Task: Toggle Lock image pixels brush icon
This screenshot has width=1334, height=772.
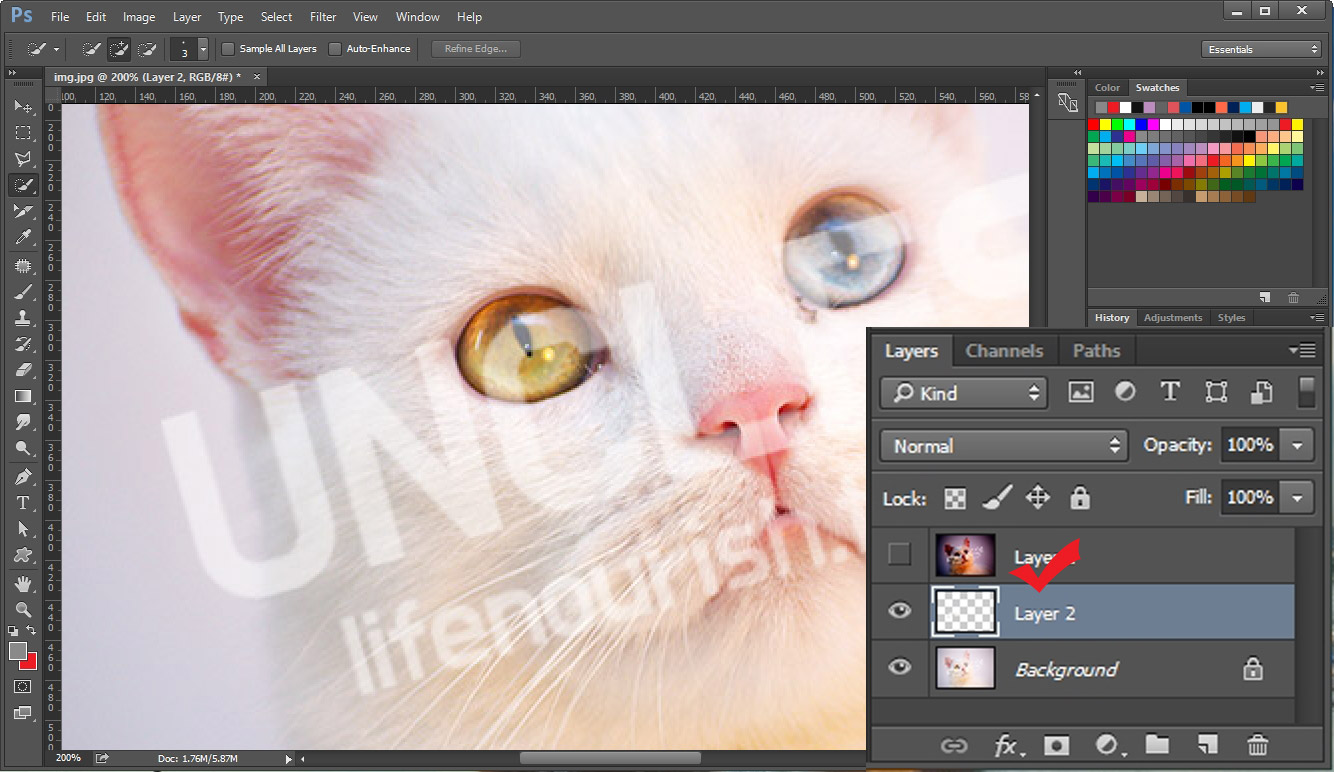Action: pos(997,498)
